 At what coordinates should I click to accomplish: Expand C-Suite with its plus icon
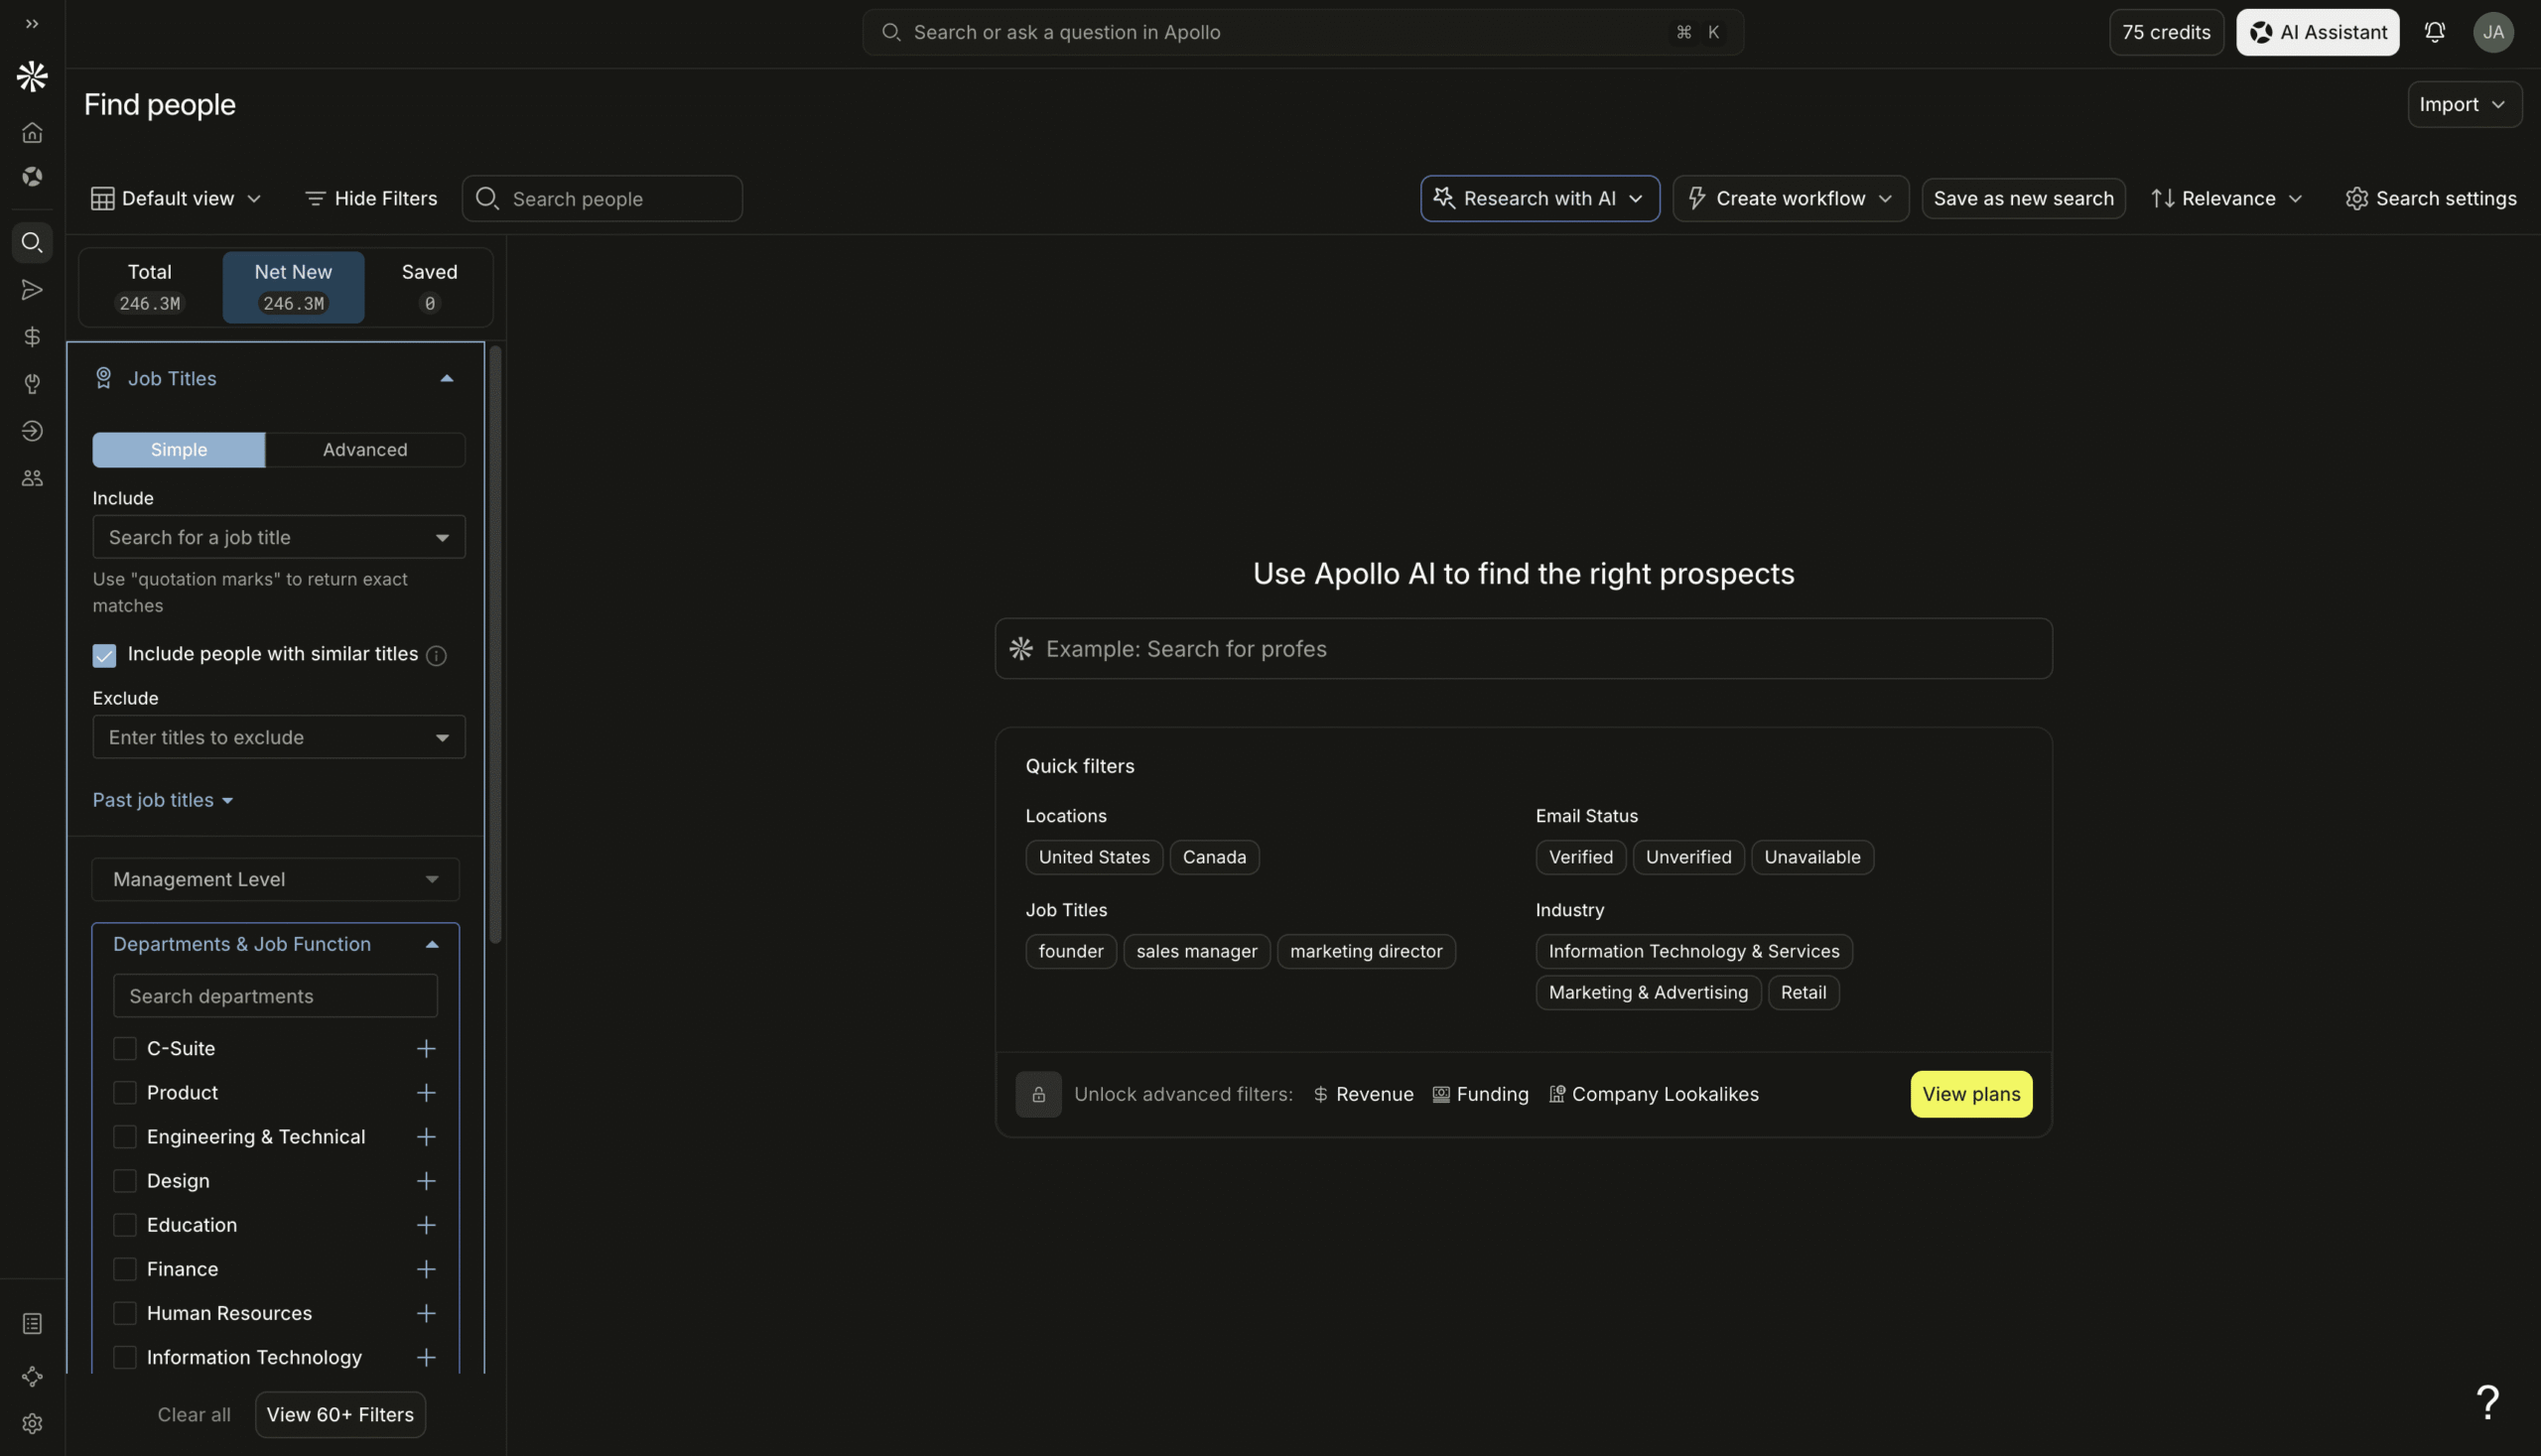(x=426, y=1049)
